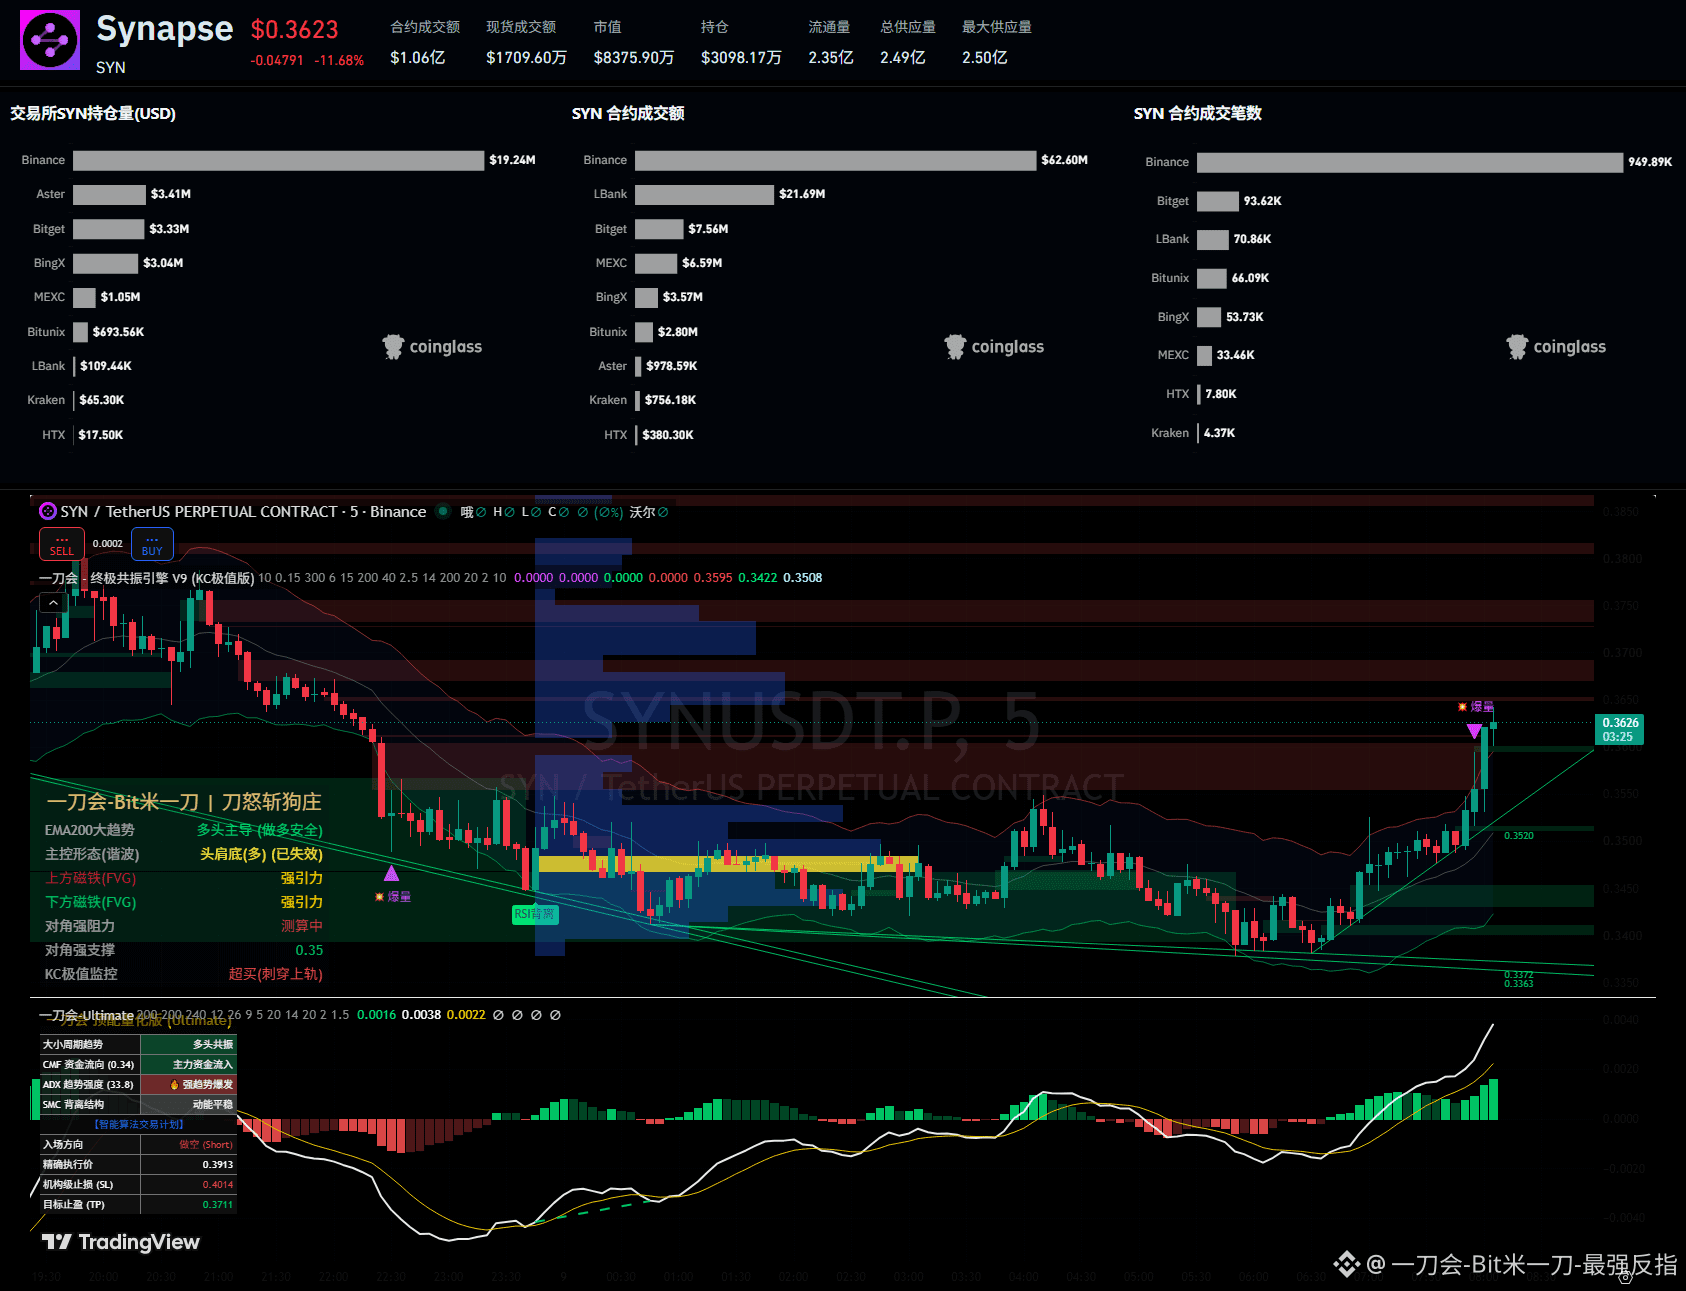
Task: Click the Binance bar in 交易所SYN持仓量 chart
Action: point(278,160)
